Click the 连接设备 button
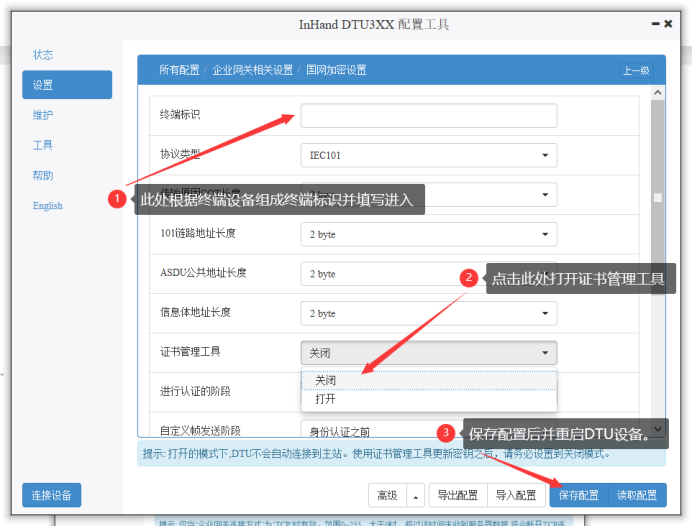The width and height of the screenshot is (692, 527). pos(52,495)
